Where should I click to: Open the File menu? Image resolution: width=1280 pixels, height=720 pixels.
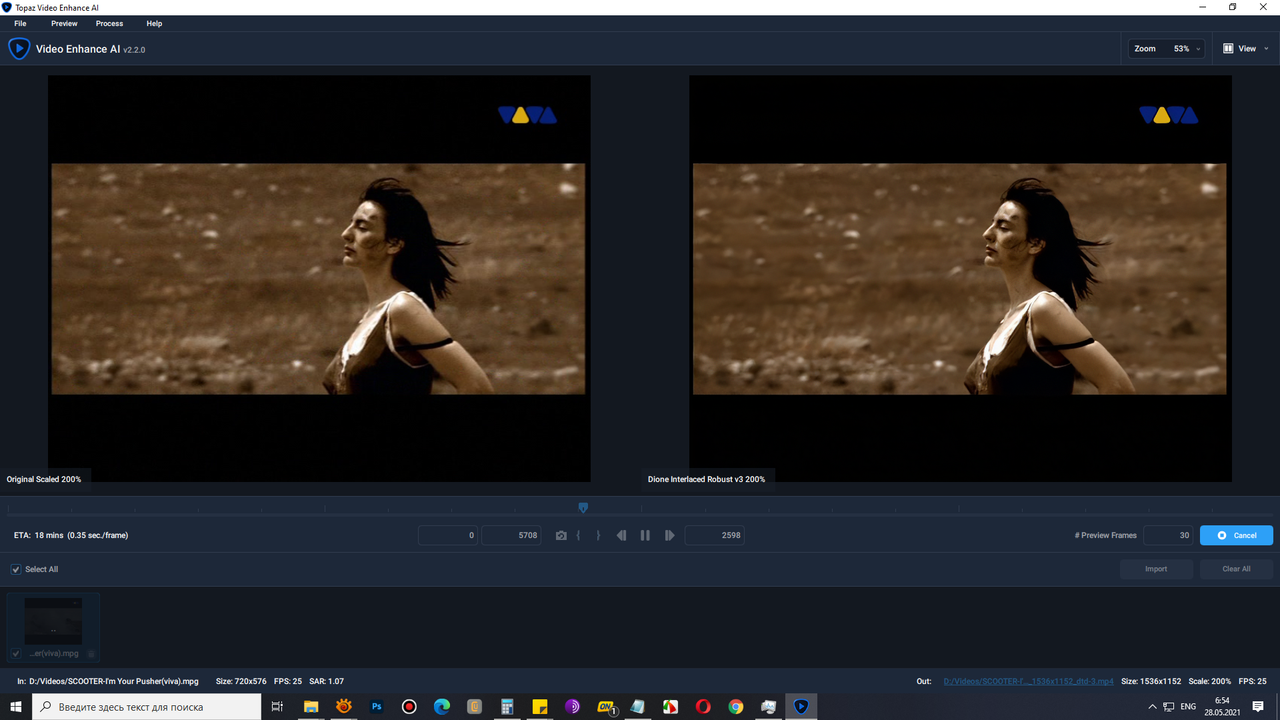(x=20, y=23)
